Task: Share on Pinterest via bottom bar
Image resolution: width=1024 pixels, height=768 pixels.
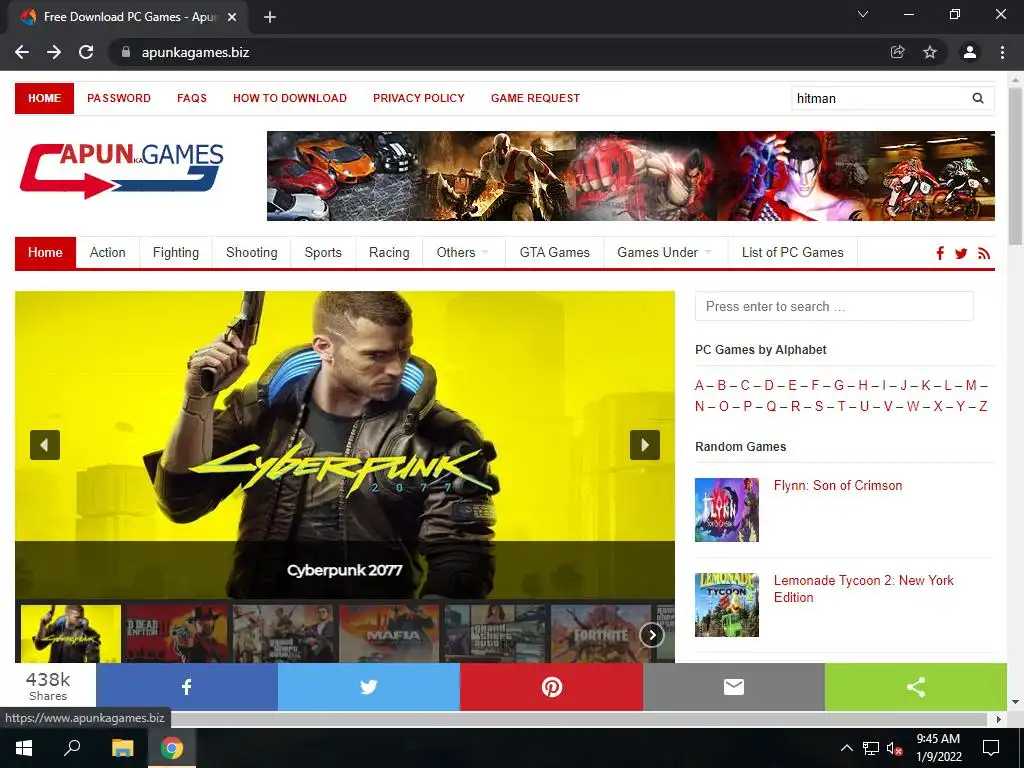Action: click(x=552, y=687)
